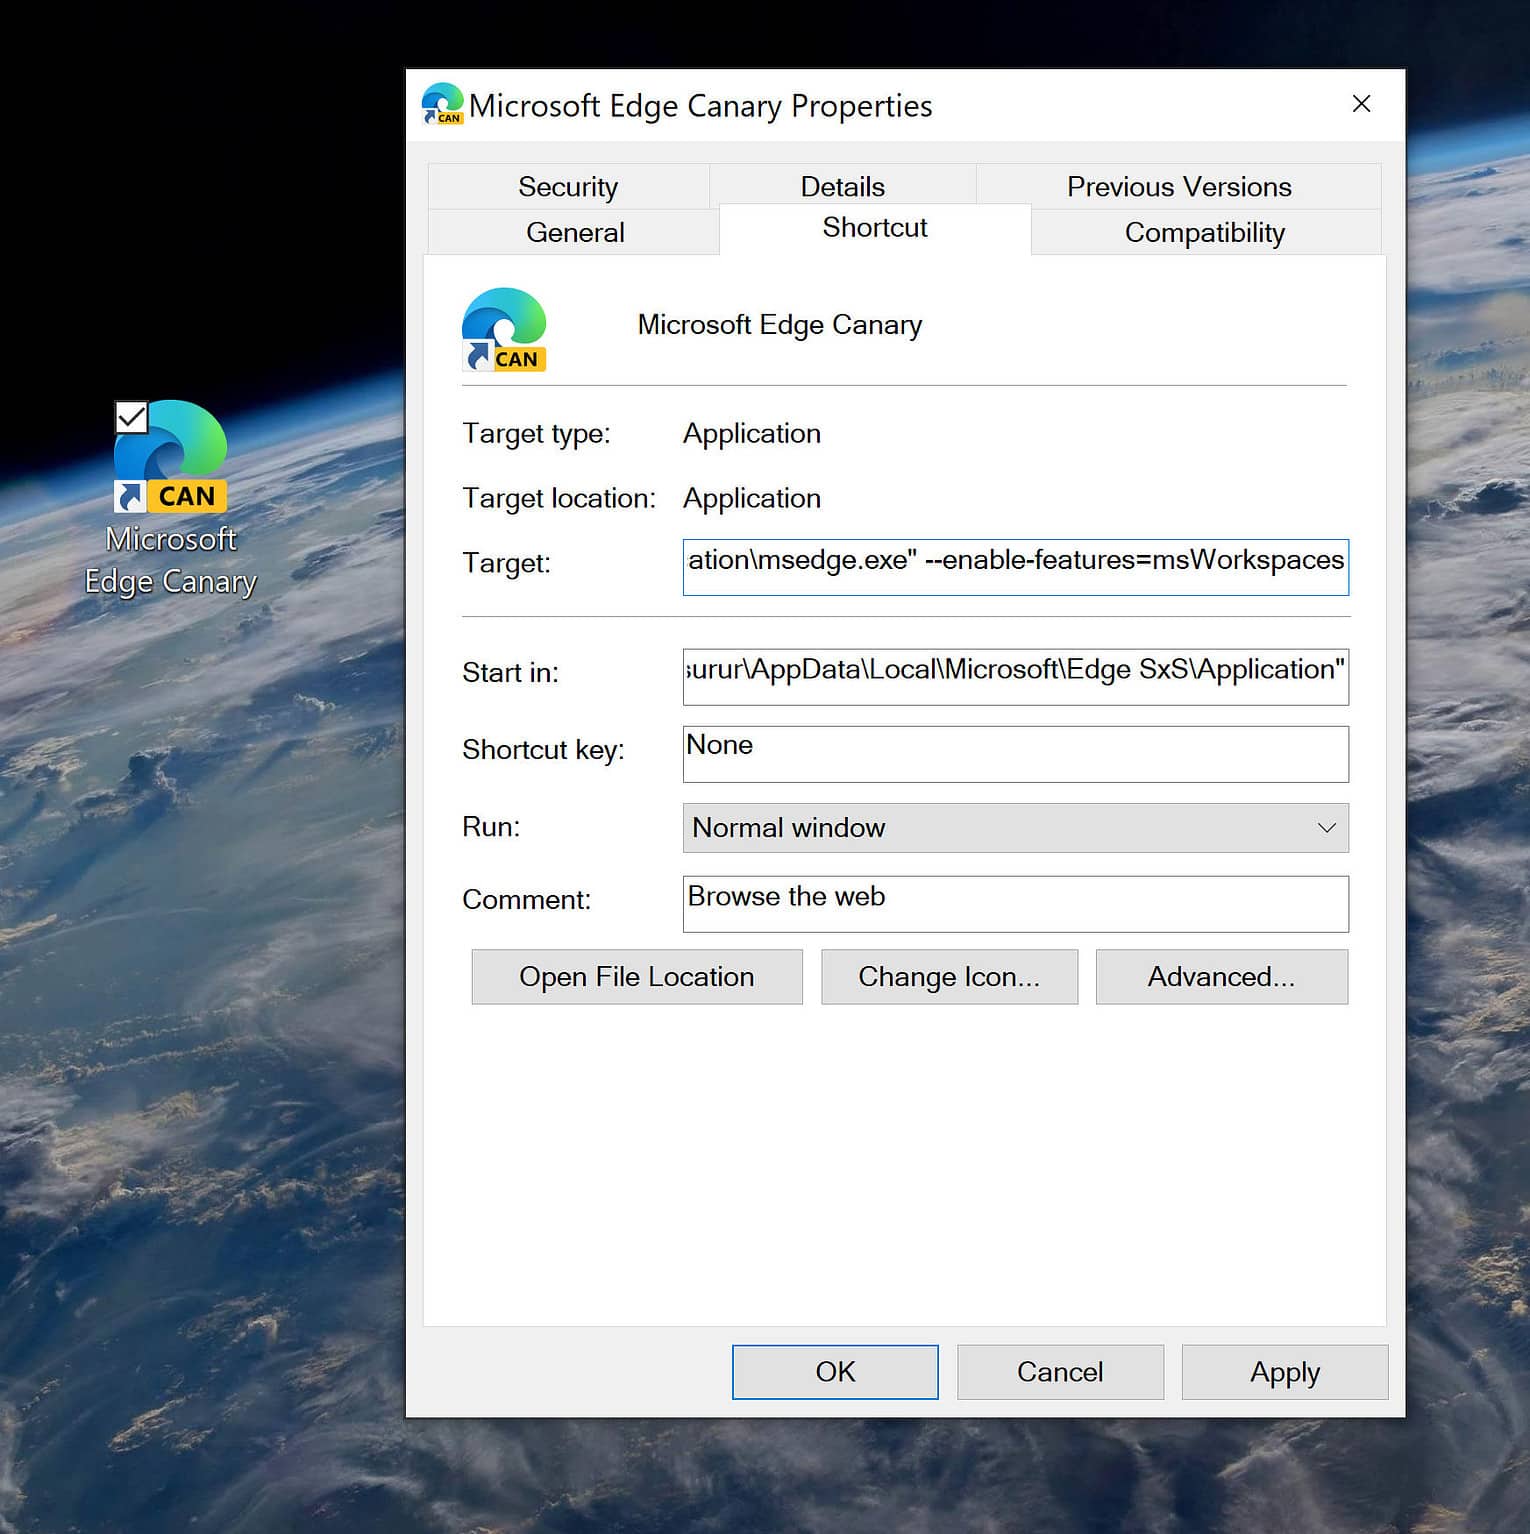Select the Shortcut key field showing None
Screen dimensions: 1530x1534
1015,754
